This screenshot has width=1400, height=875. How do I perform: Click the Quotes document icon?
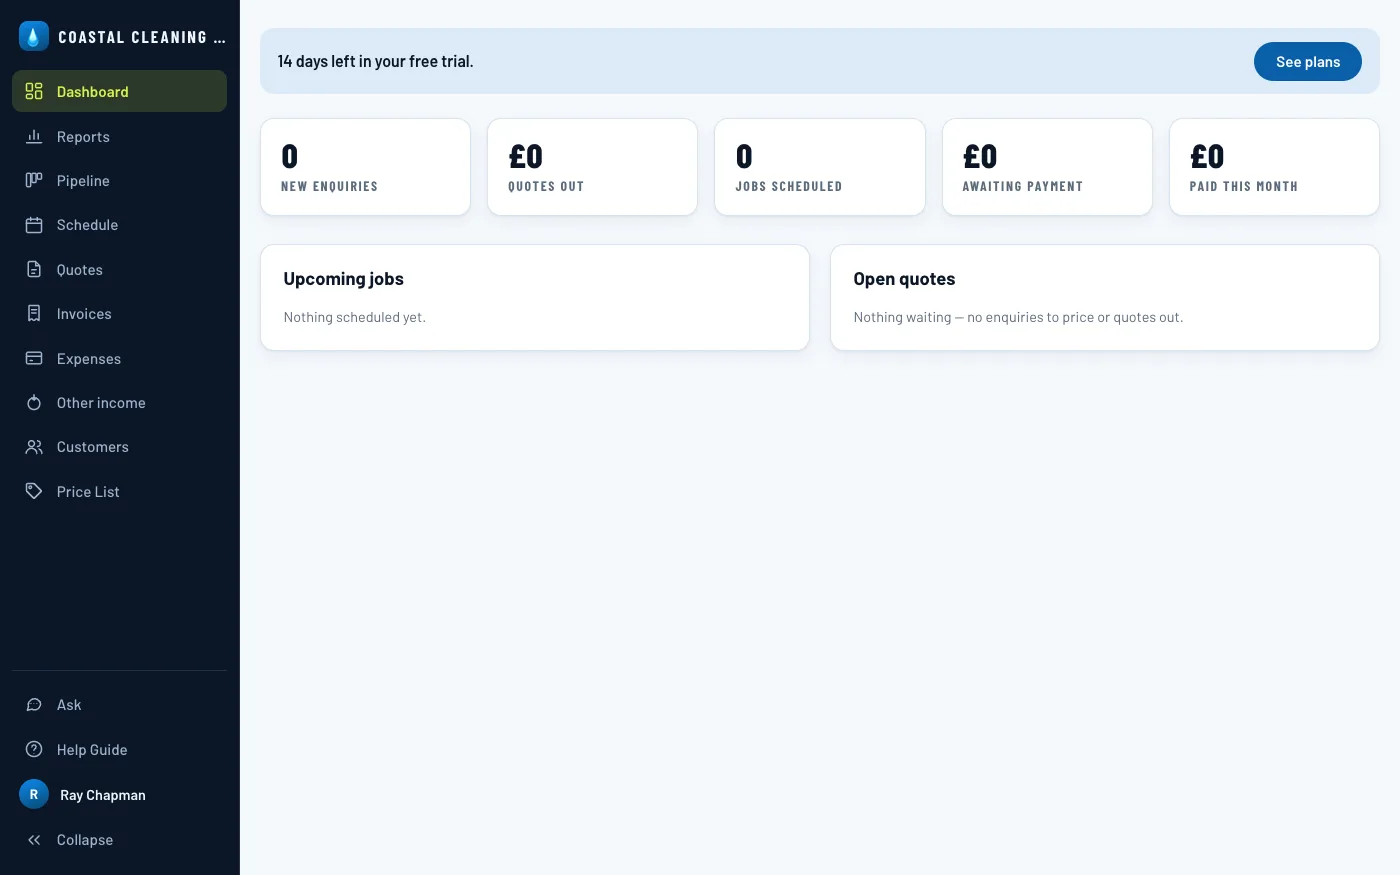point(34,270)
